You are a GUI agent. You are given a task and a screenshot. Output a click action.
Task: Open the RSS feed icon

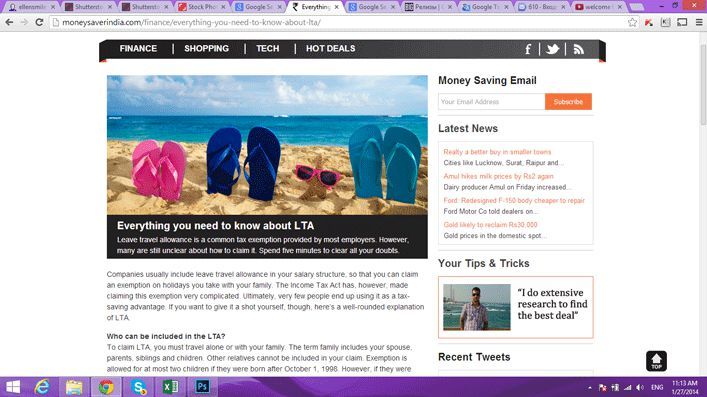click(x=578, y=49)
